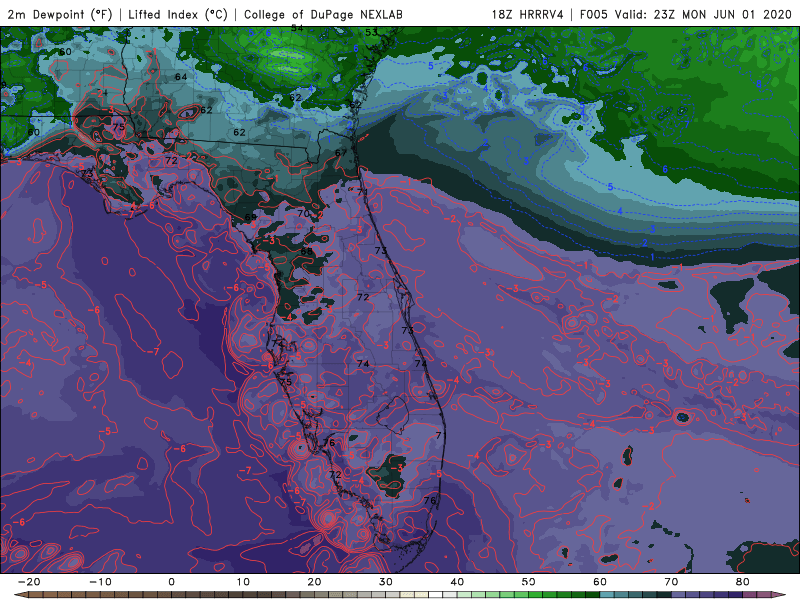This screenshot has width=800, height=600.
Task: Click the 30 label on the color scale
Action: click(x=386, y=582)
